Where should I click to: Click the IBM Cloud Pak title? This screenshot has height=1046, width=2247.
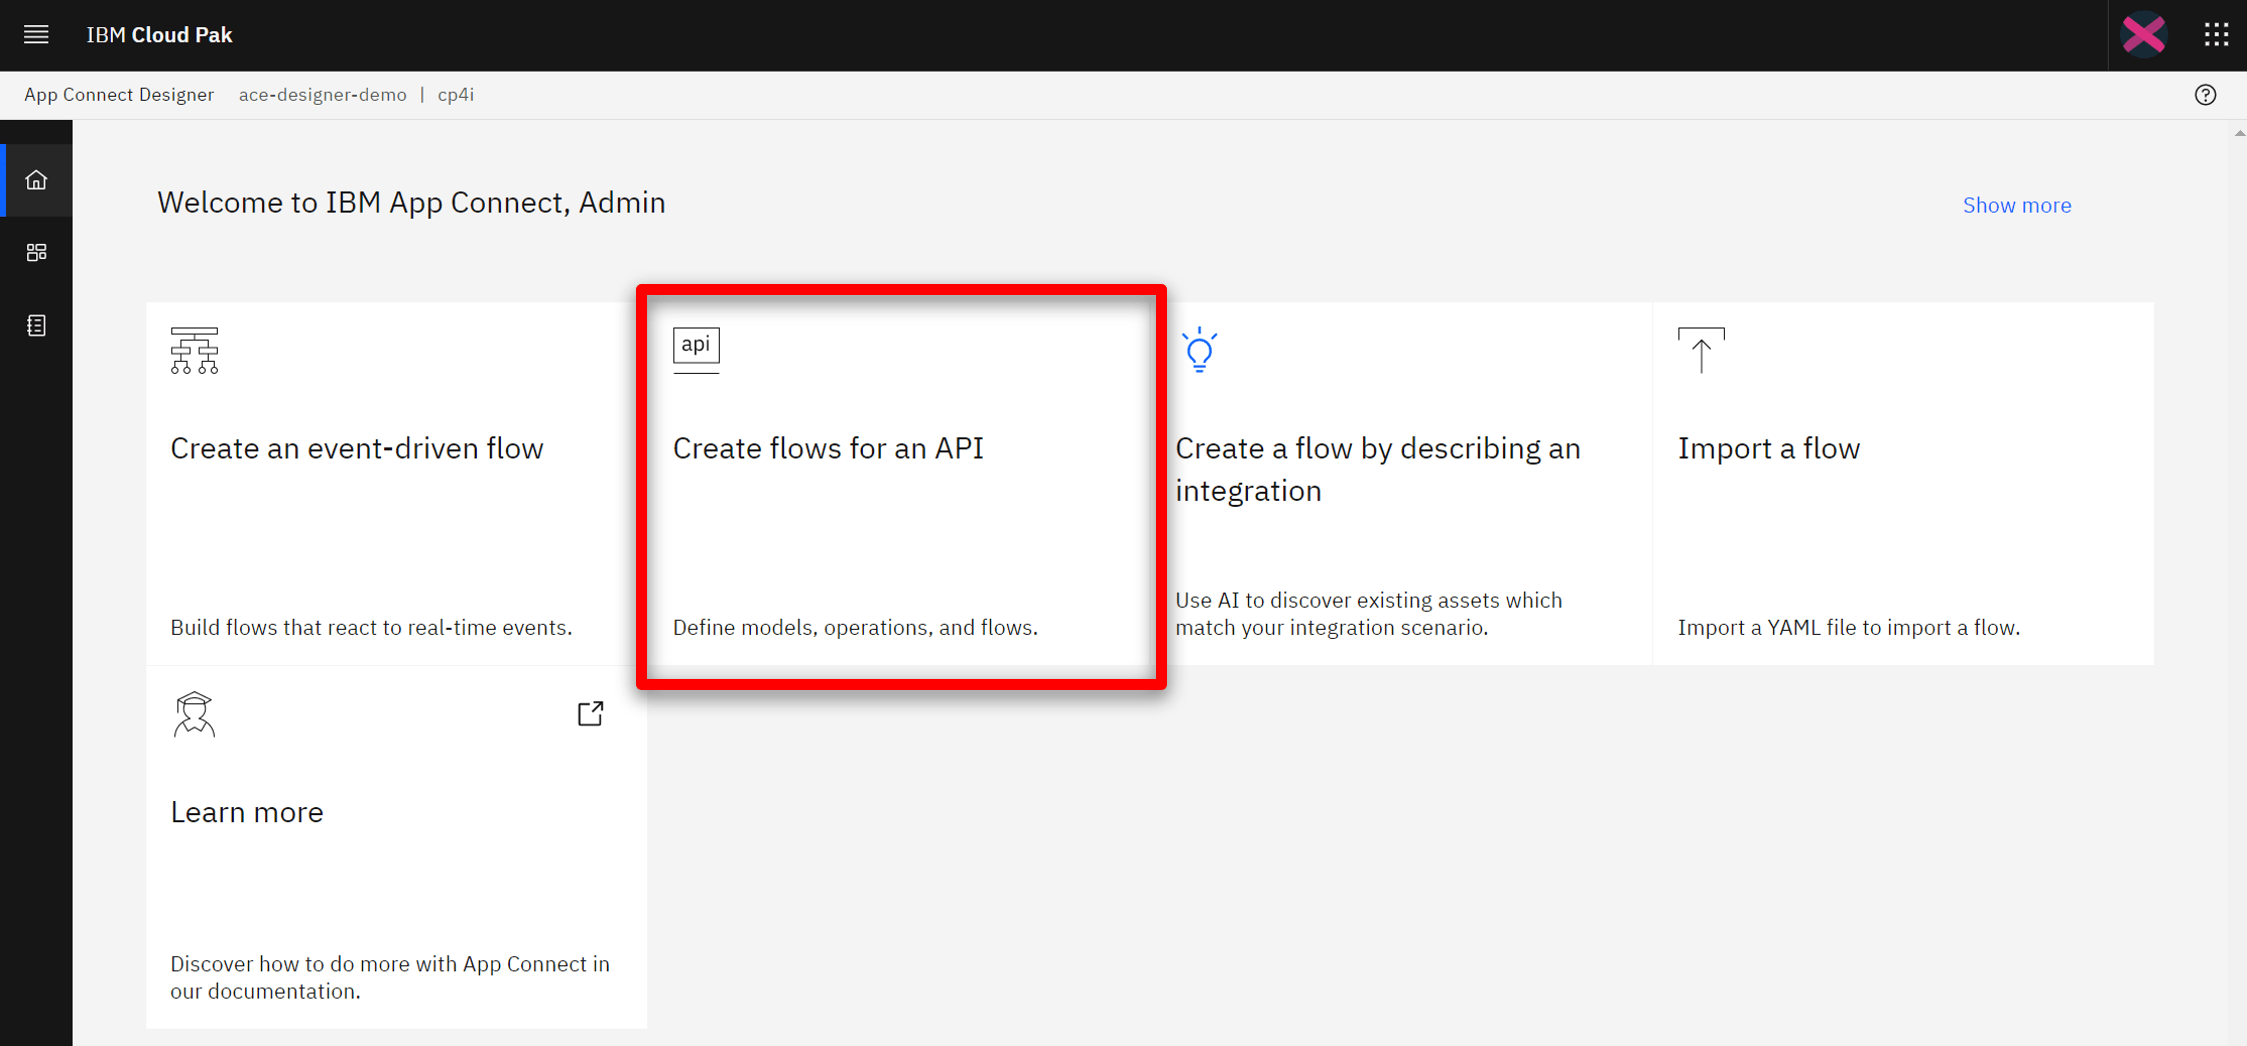(x=159, y=35)
